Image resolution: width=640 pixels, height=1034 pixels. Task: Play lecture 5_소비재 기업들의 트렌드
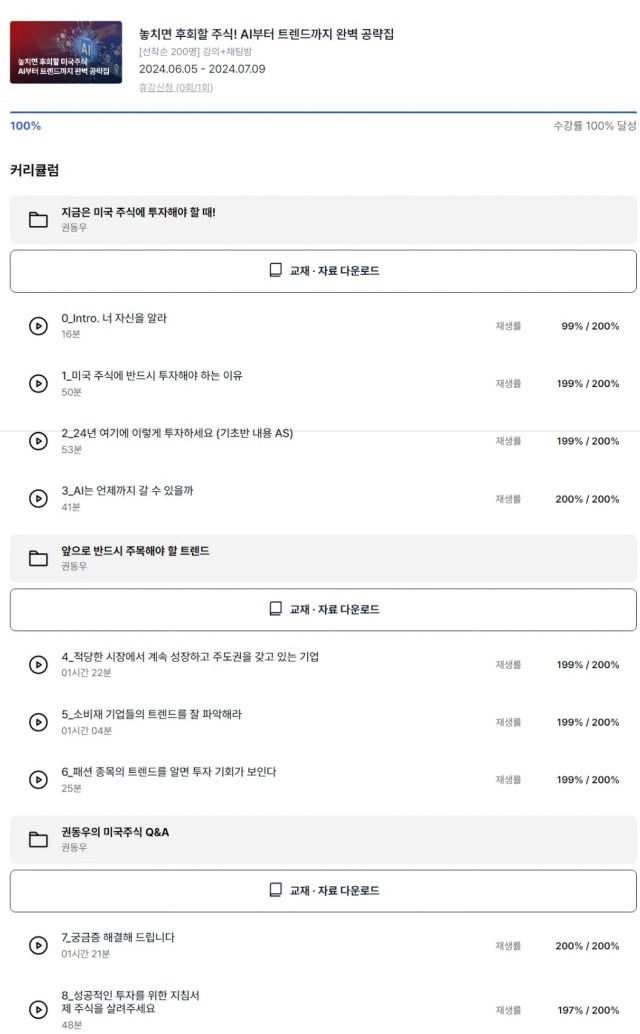(x=38, y=722)
